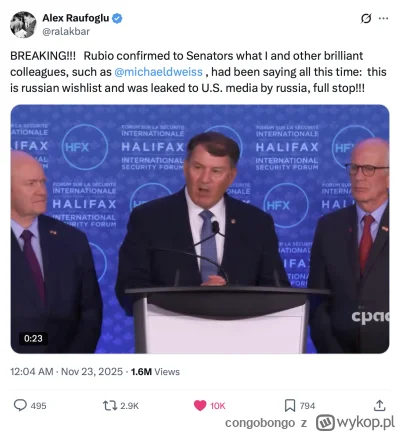Play the Halifax forum video
This screenshot has width=400, height=432.
[x=200, y=229]
